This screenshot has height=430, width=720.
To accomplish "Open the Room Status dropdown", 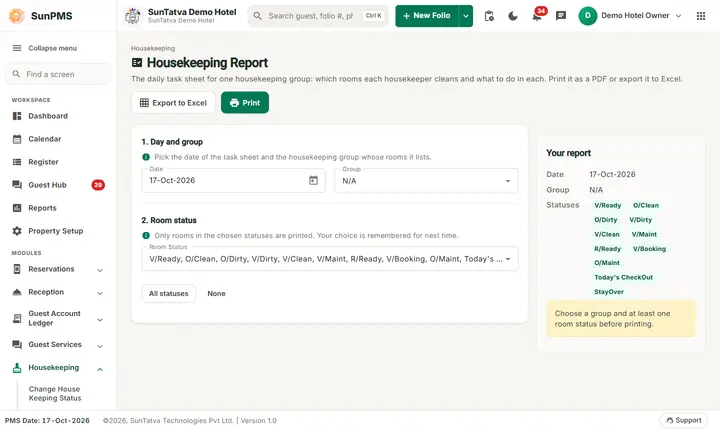I will coord(330,259).
